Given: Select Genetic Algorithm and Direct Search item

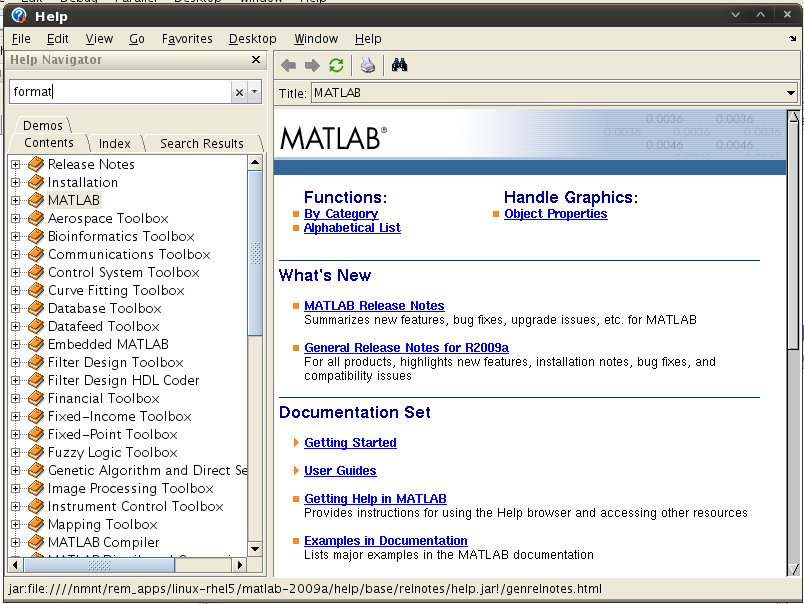Looking at the screenshot, I should click(x=148, y=471).
